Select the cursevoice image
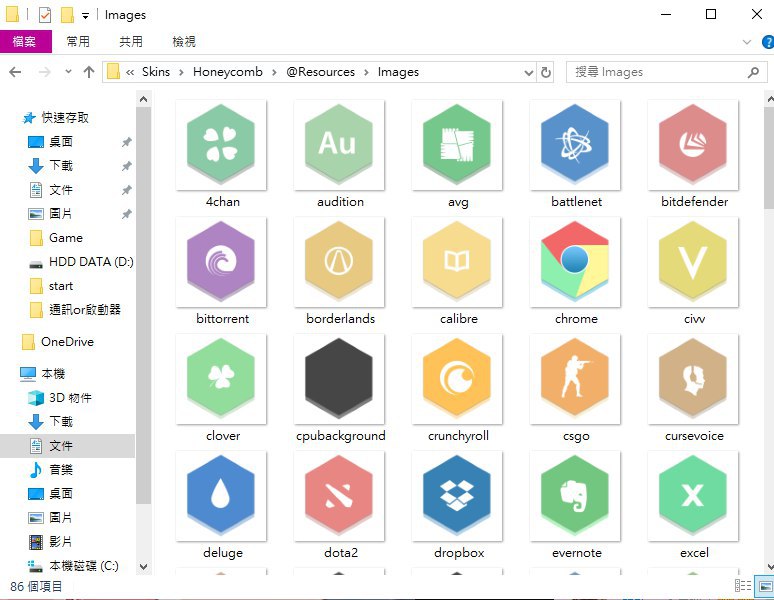This screenshot has width=774, height=600. click(693, 379)
